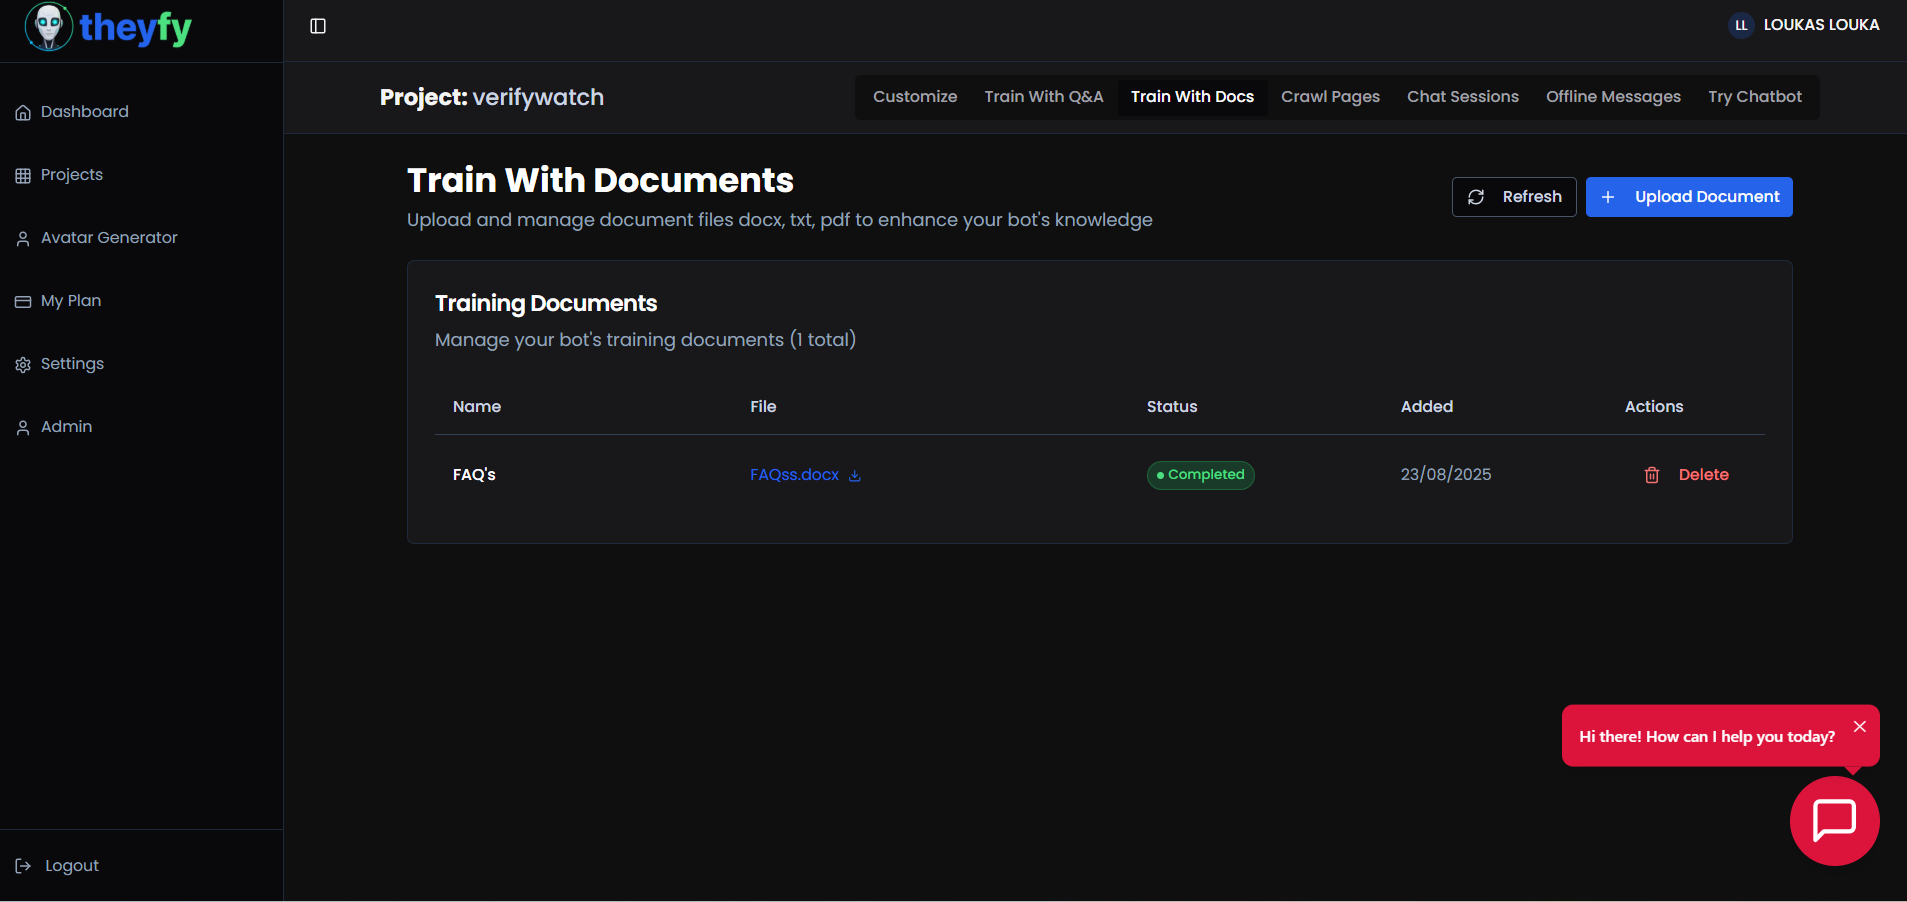Click the Project: verifywatch title
Image resolution: width=1907 pixels, height=902 pixels.
click(x=492, y=98)
